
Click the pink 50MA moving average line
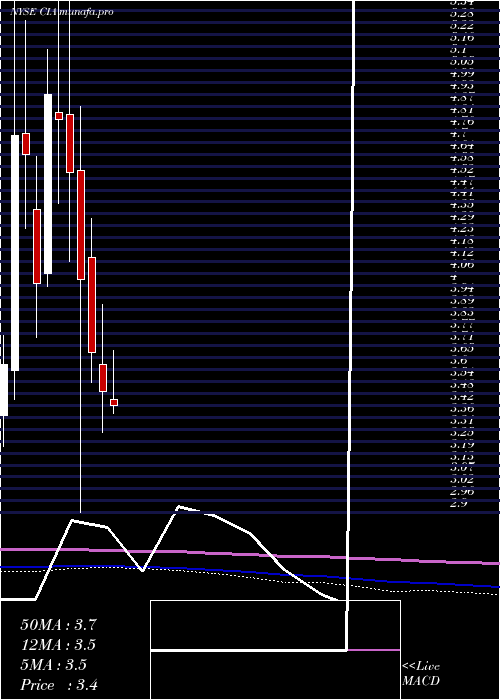[250, 554]
